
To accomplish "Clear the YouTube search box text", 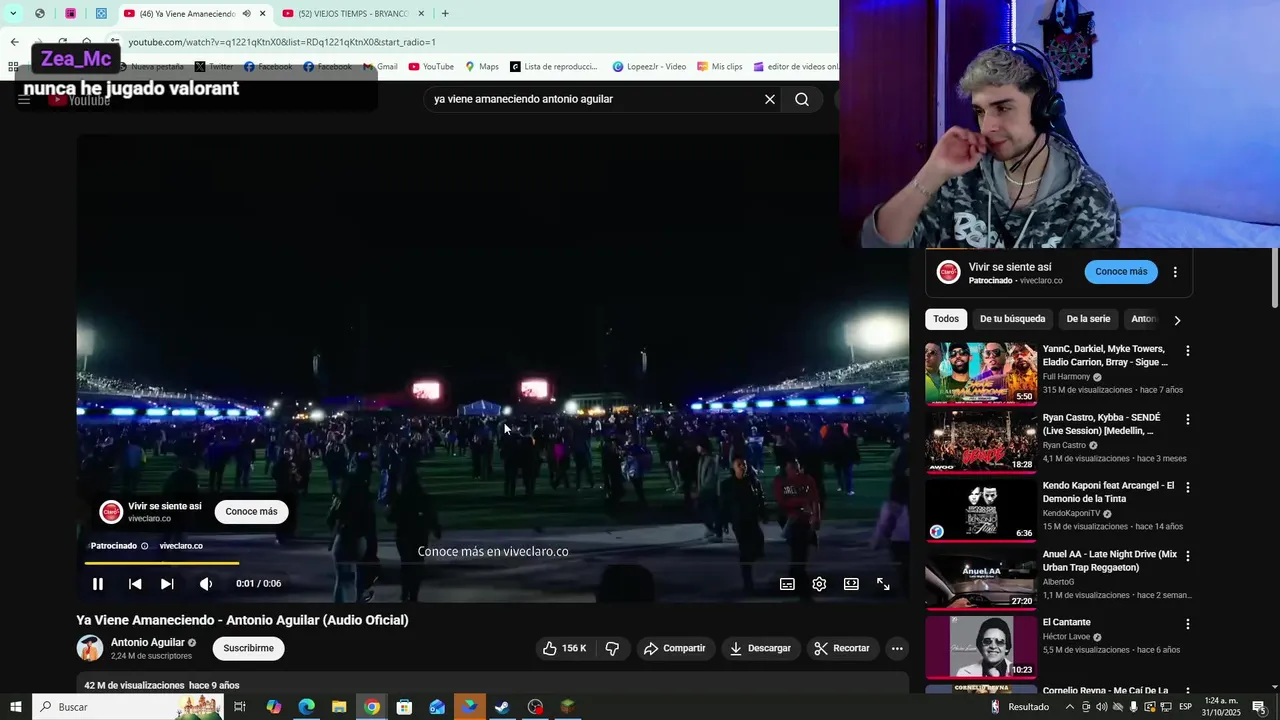I will point(770,99).
